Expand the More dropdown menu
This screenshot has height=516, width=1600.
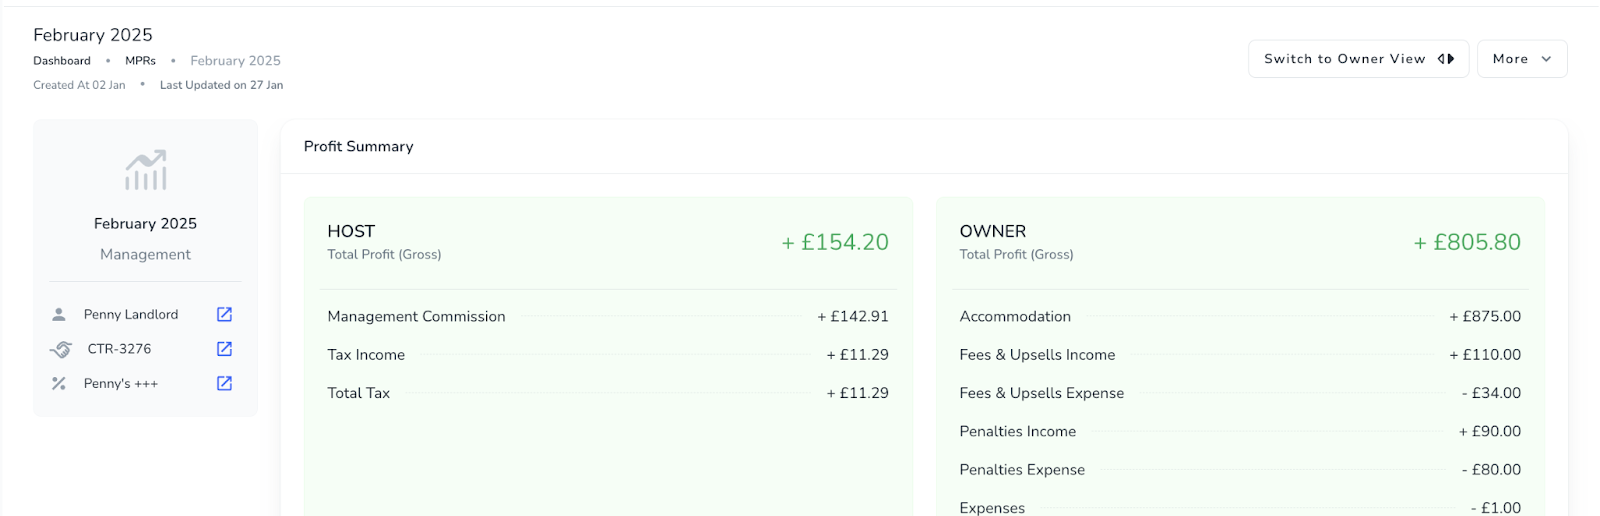(x=1522, y=59)
